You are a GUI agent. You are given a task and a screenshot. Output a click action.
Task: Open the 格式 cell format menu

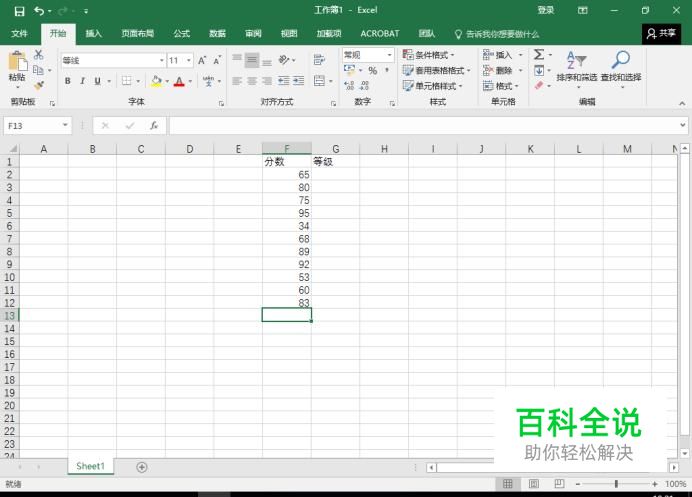point(500,86)
